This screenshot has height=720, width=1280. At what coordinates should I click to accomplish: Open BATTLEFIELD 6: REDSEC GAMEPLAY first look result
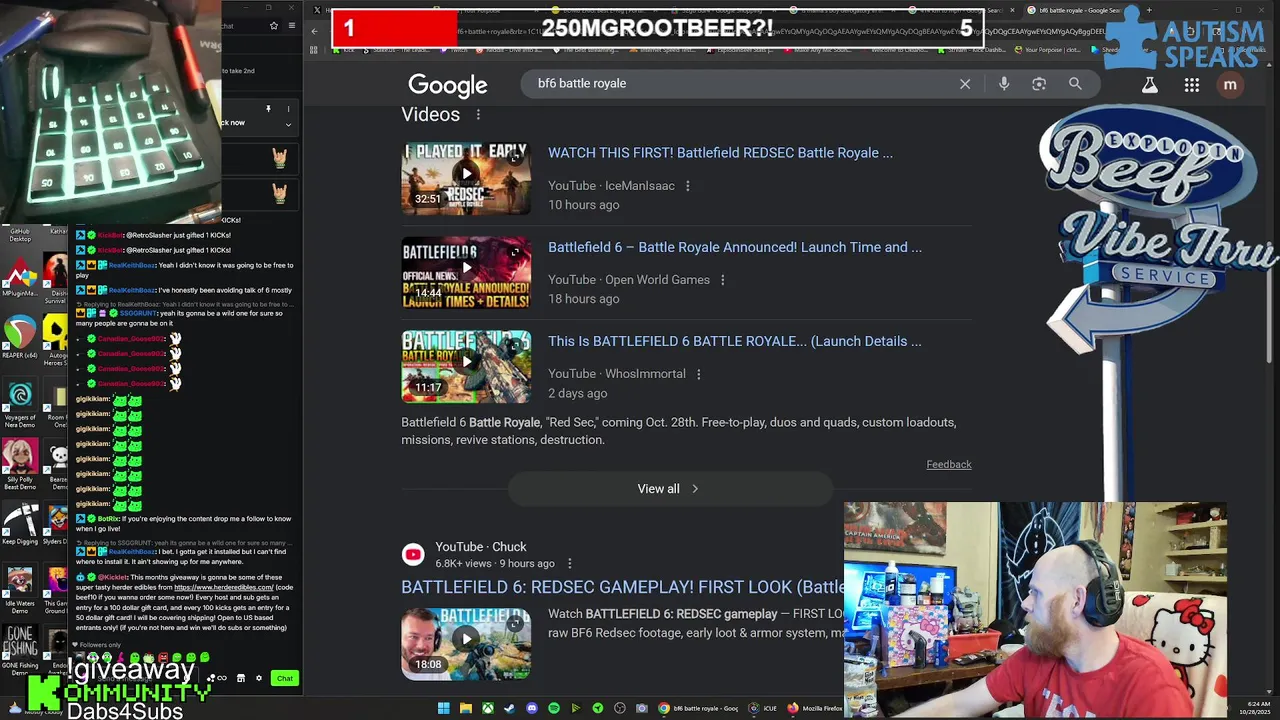pos(622,587)
